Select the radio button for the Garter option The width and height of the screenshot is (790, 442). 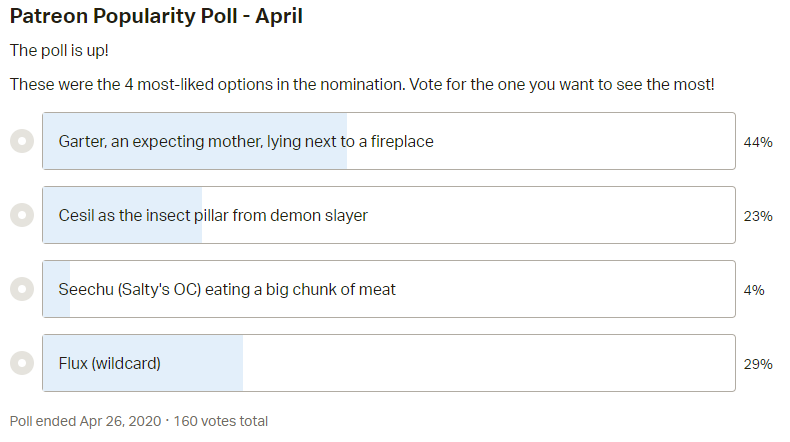coord(21,141)
